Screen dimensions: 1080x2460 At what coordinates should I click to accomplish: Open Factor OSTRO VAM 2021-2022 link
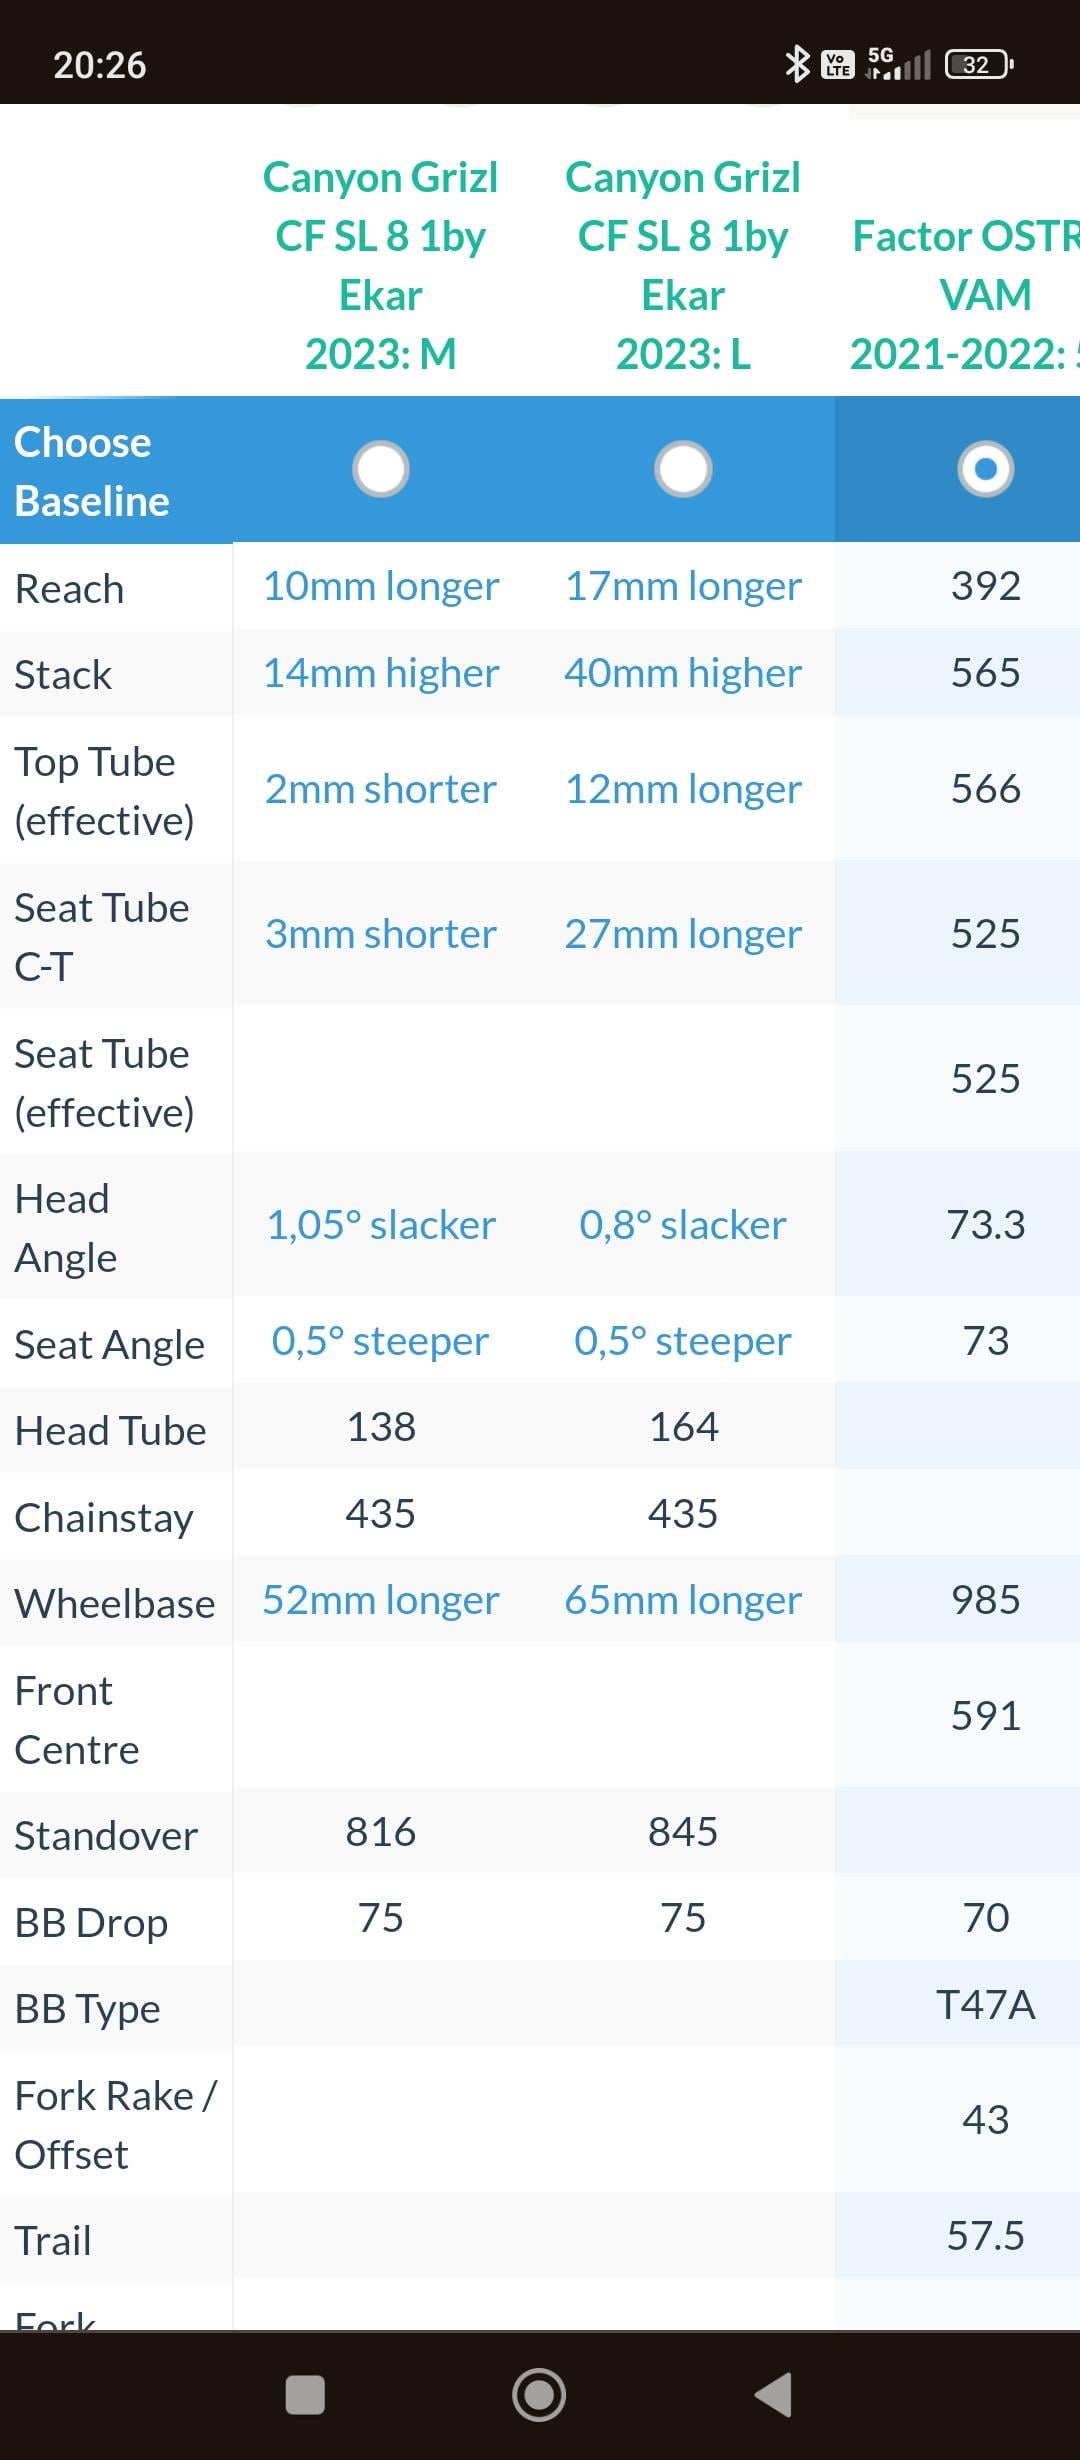(x=965, y=295)
